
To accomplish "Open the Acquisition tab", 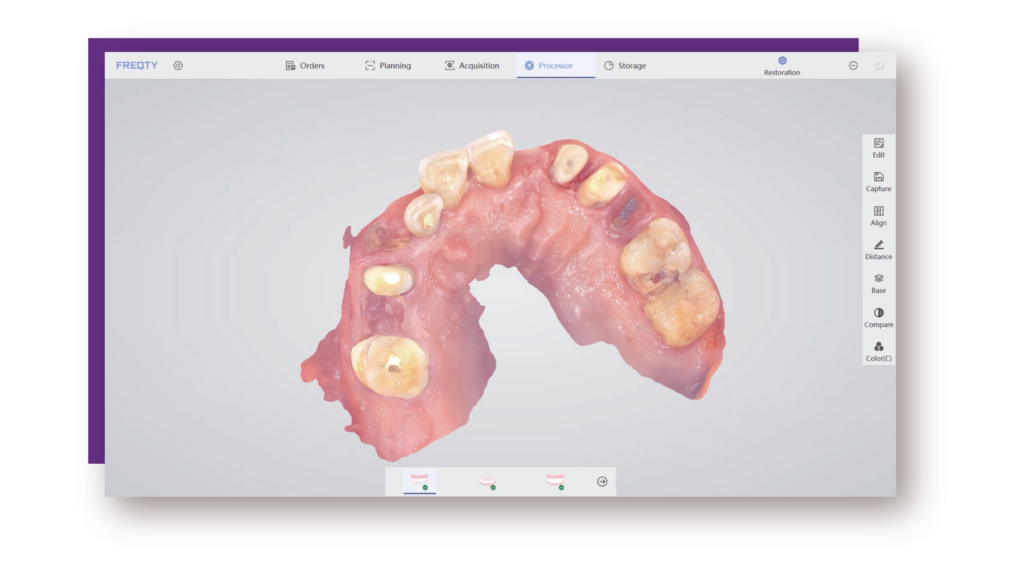I will pyautogui.click(x=472, y=65).
